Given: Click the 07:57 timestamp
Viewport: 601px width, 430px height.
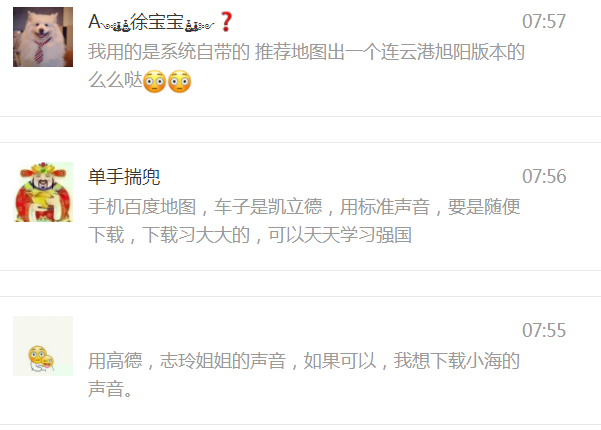Looking at the screenshot, I should pyautogui.click(x=544, y=21).
